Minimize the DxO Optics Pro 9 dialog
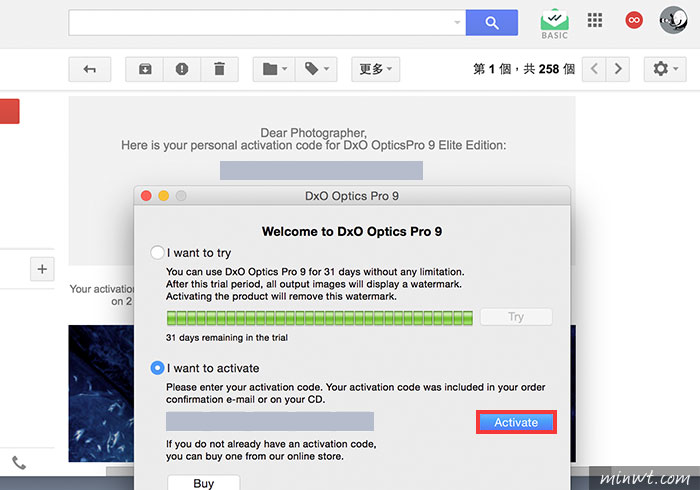 (x=163, y=196)
